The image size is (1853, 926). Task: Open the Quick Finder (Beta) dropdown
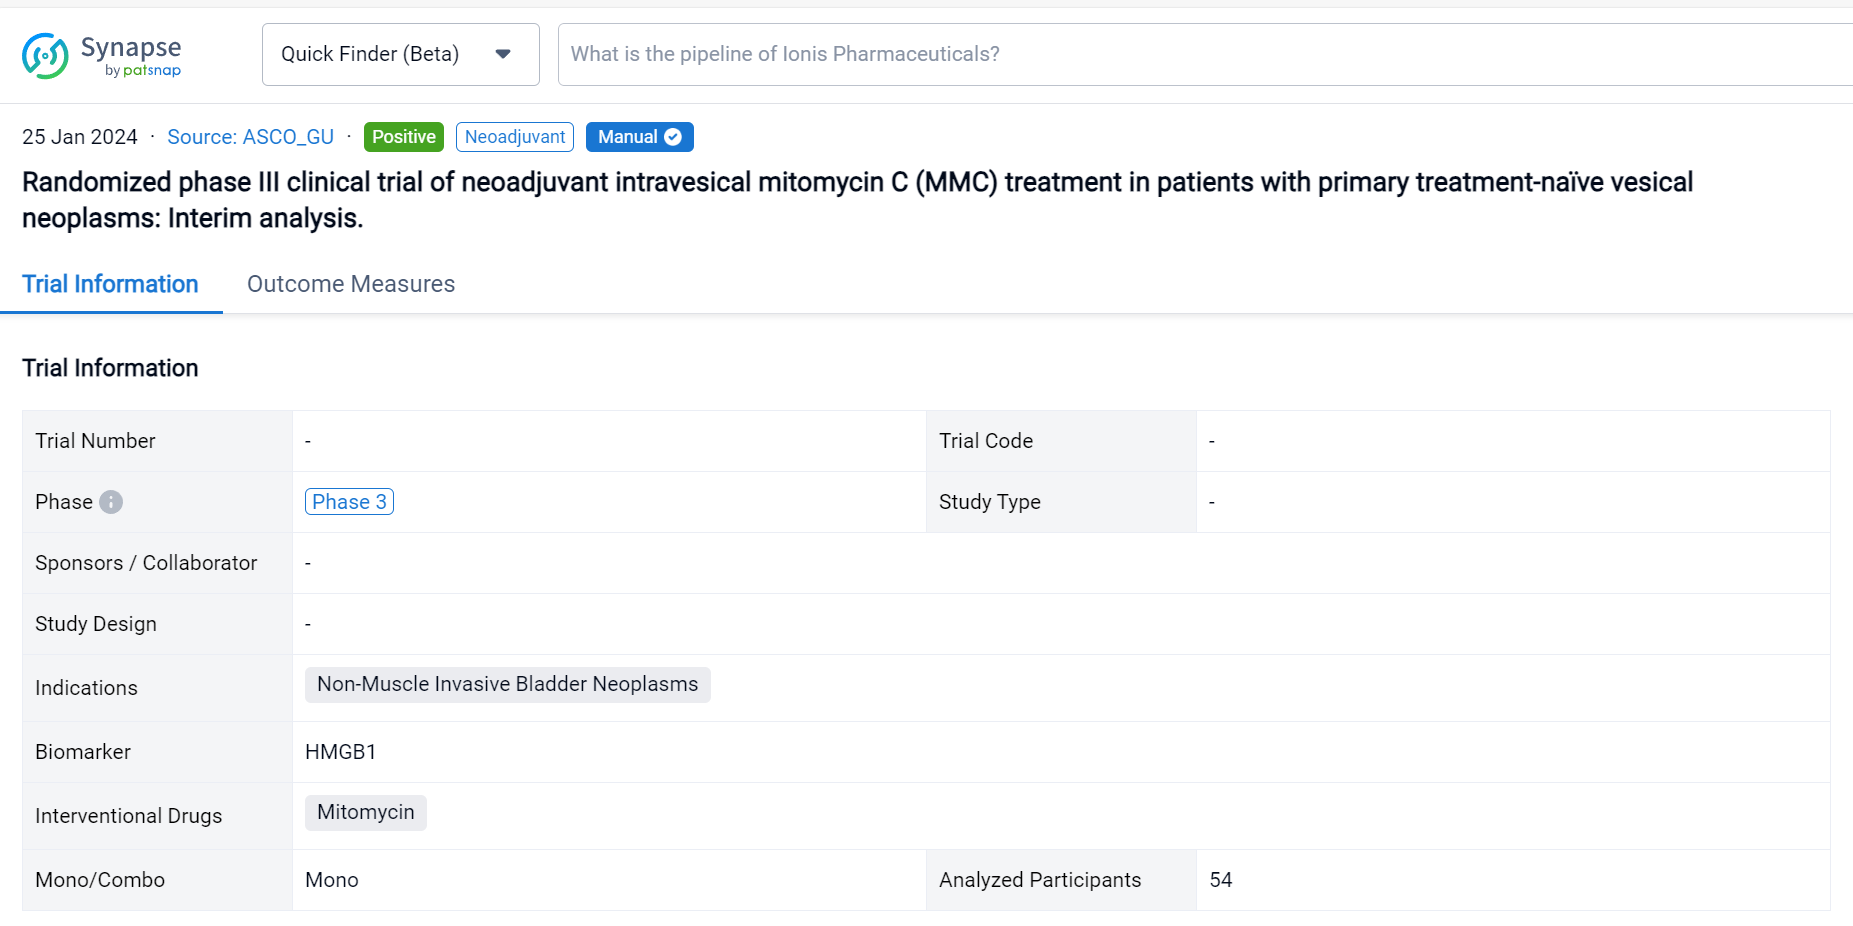tap(370, 54)
